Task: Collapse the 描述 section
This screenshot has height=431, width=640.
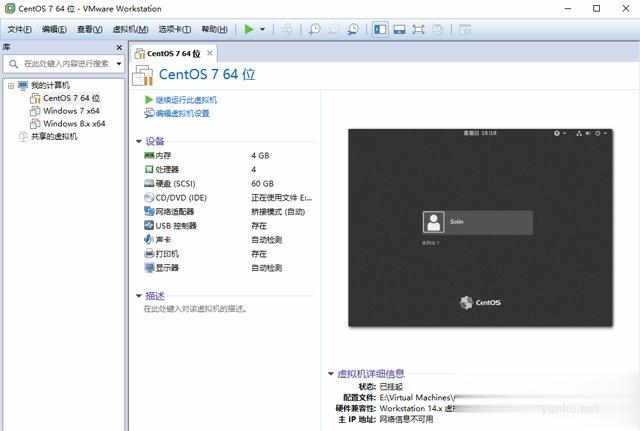Action: [x=139, y=296]
